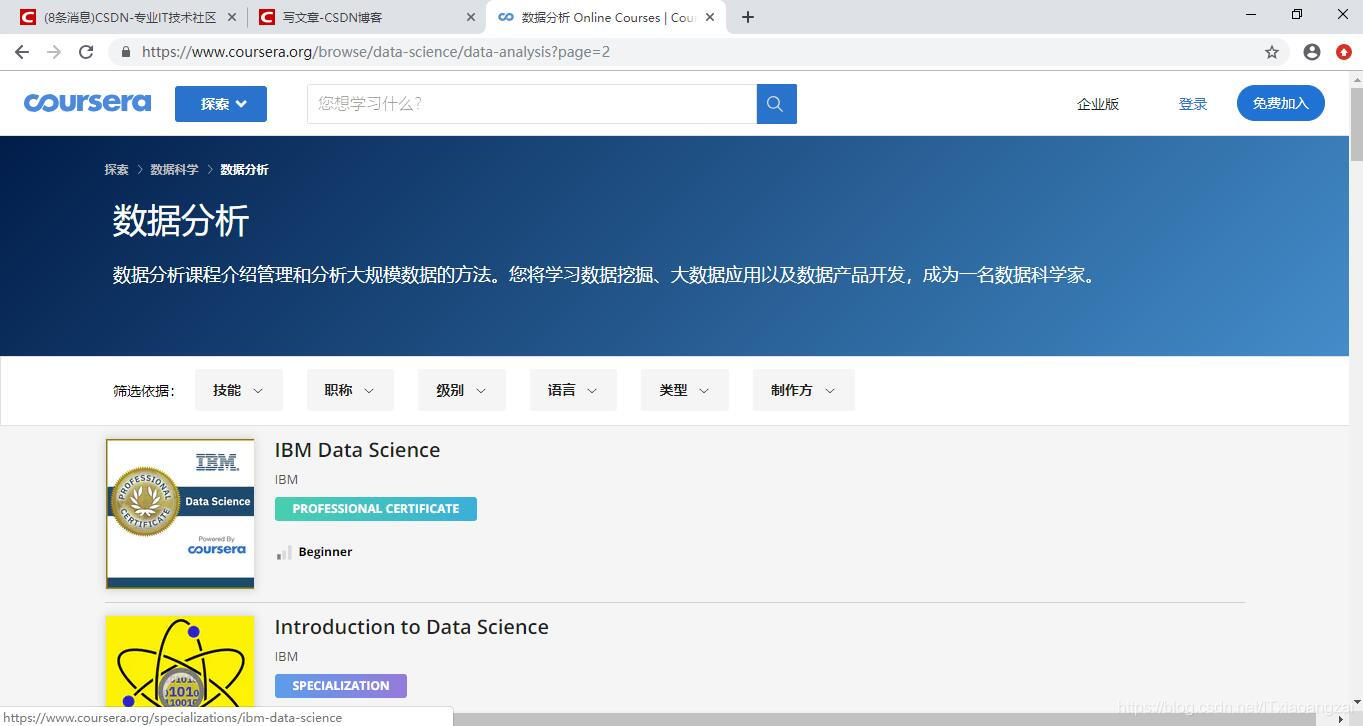View site info via the padlock icon
Viewport: 1363px width, 726px height.
[x=126, y=52]
